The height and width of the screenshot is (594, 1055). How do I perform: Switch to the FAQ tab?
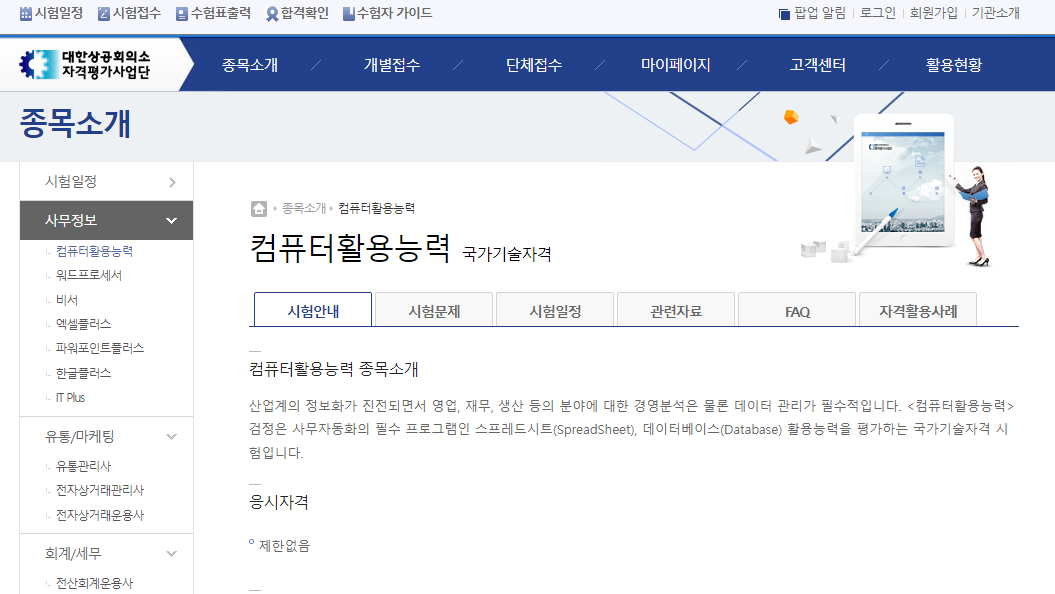(x=797, y=309)
